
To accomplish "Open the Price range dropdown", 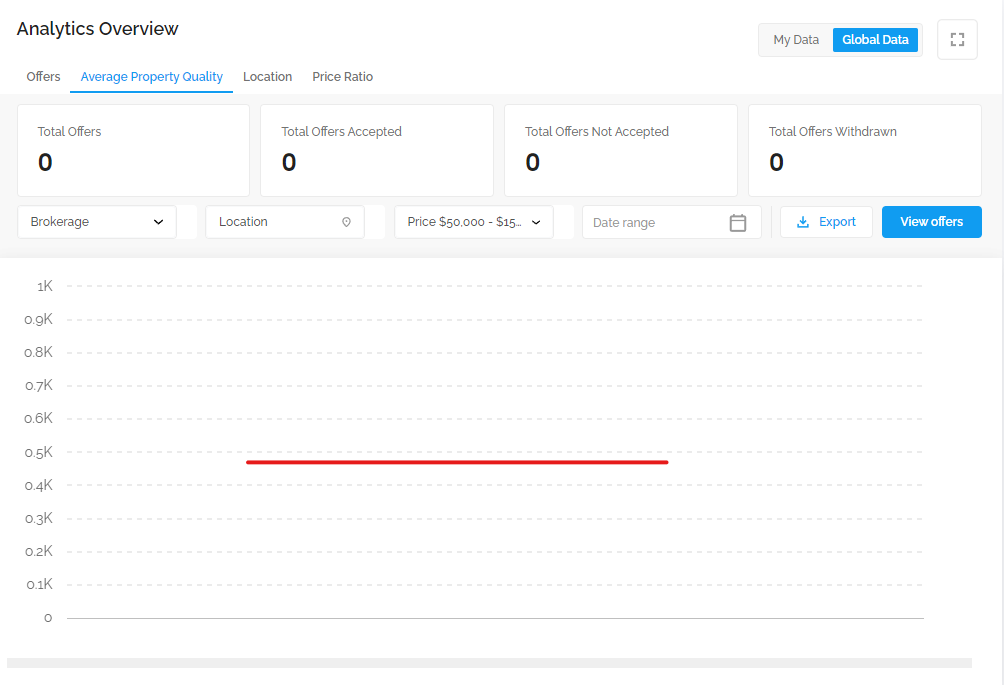I will (474, 222).
